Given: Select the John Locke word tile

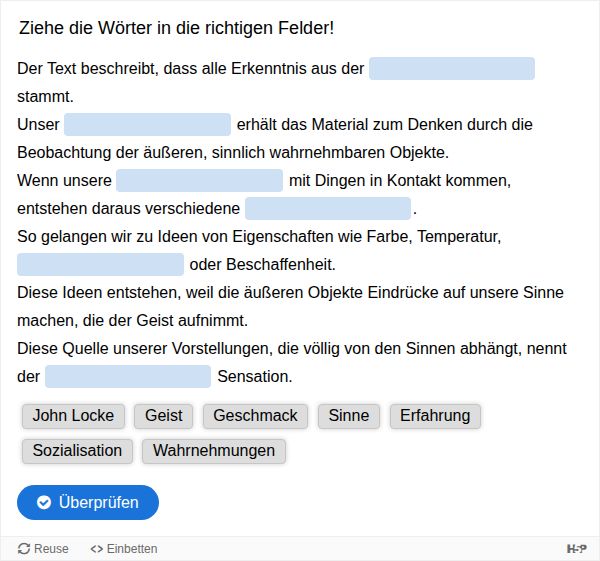Looking at the screenshot, I should pyautogui.click(x=73, y=416).
